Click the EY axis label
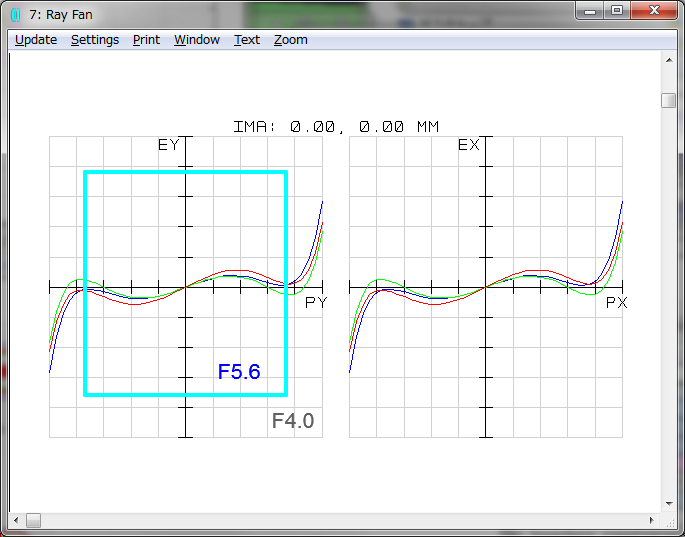685x537 pixels. (x=169, y=145)
